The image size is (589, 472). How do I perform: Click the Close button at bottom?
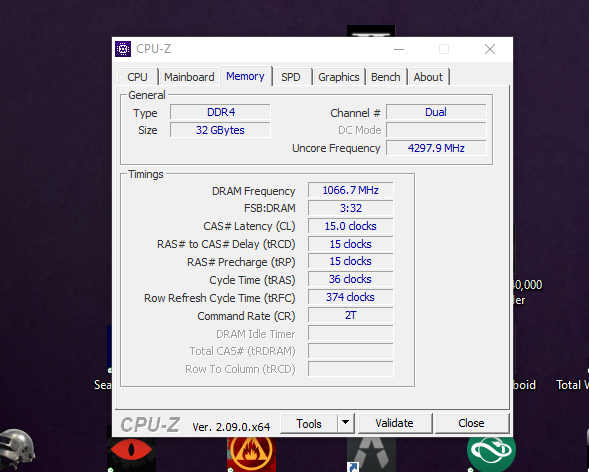[471, 424]
